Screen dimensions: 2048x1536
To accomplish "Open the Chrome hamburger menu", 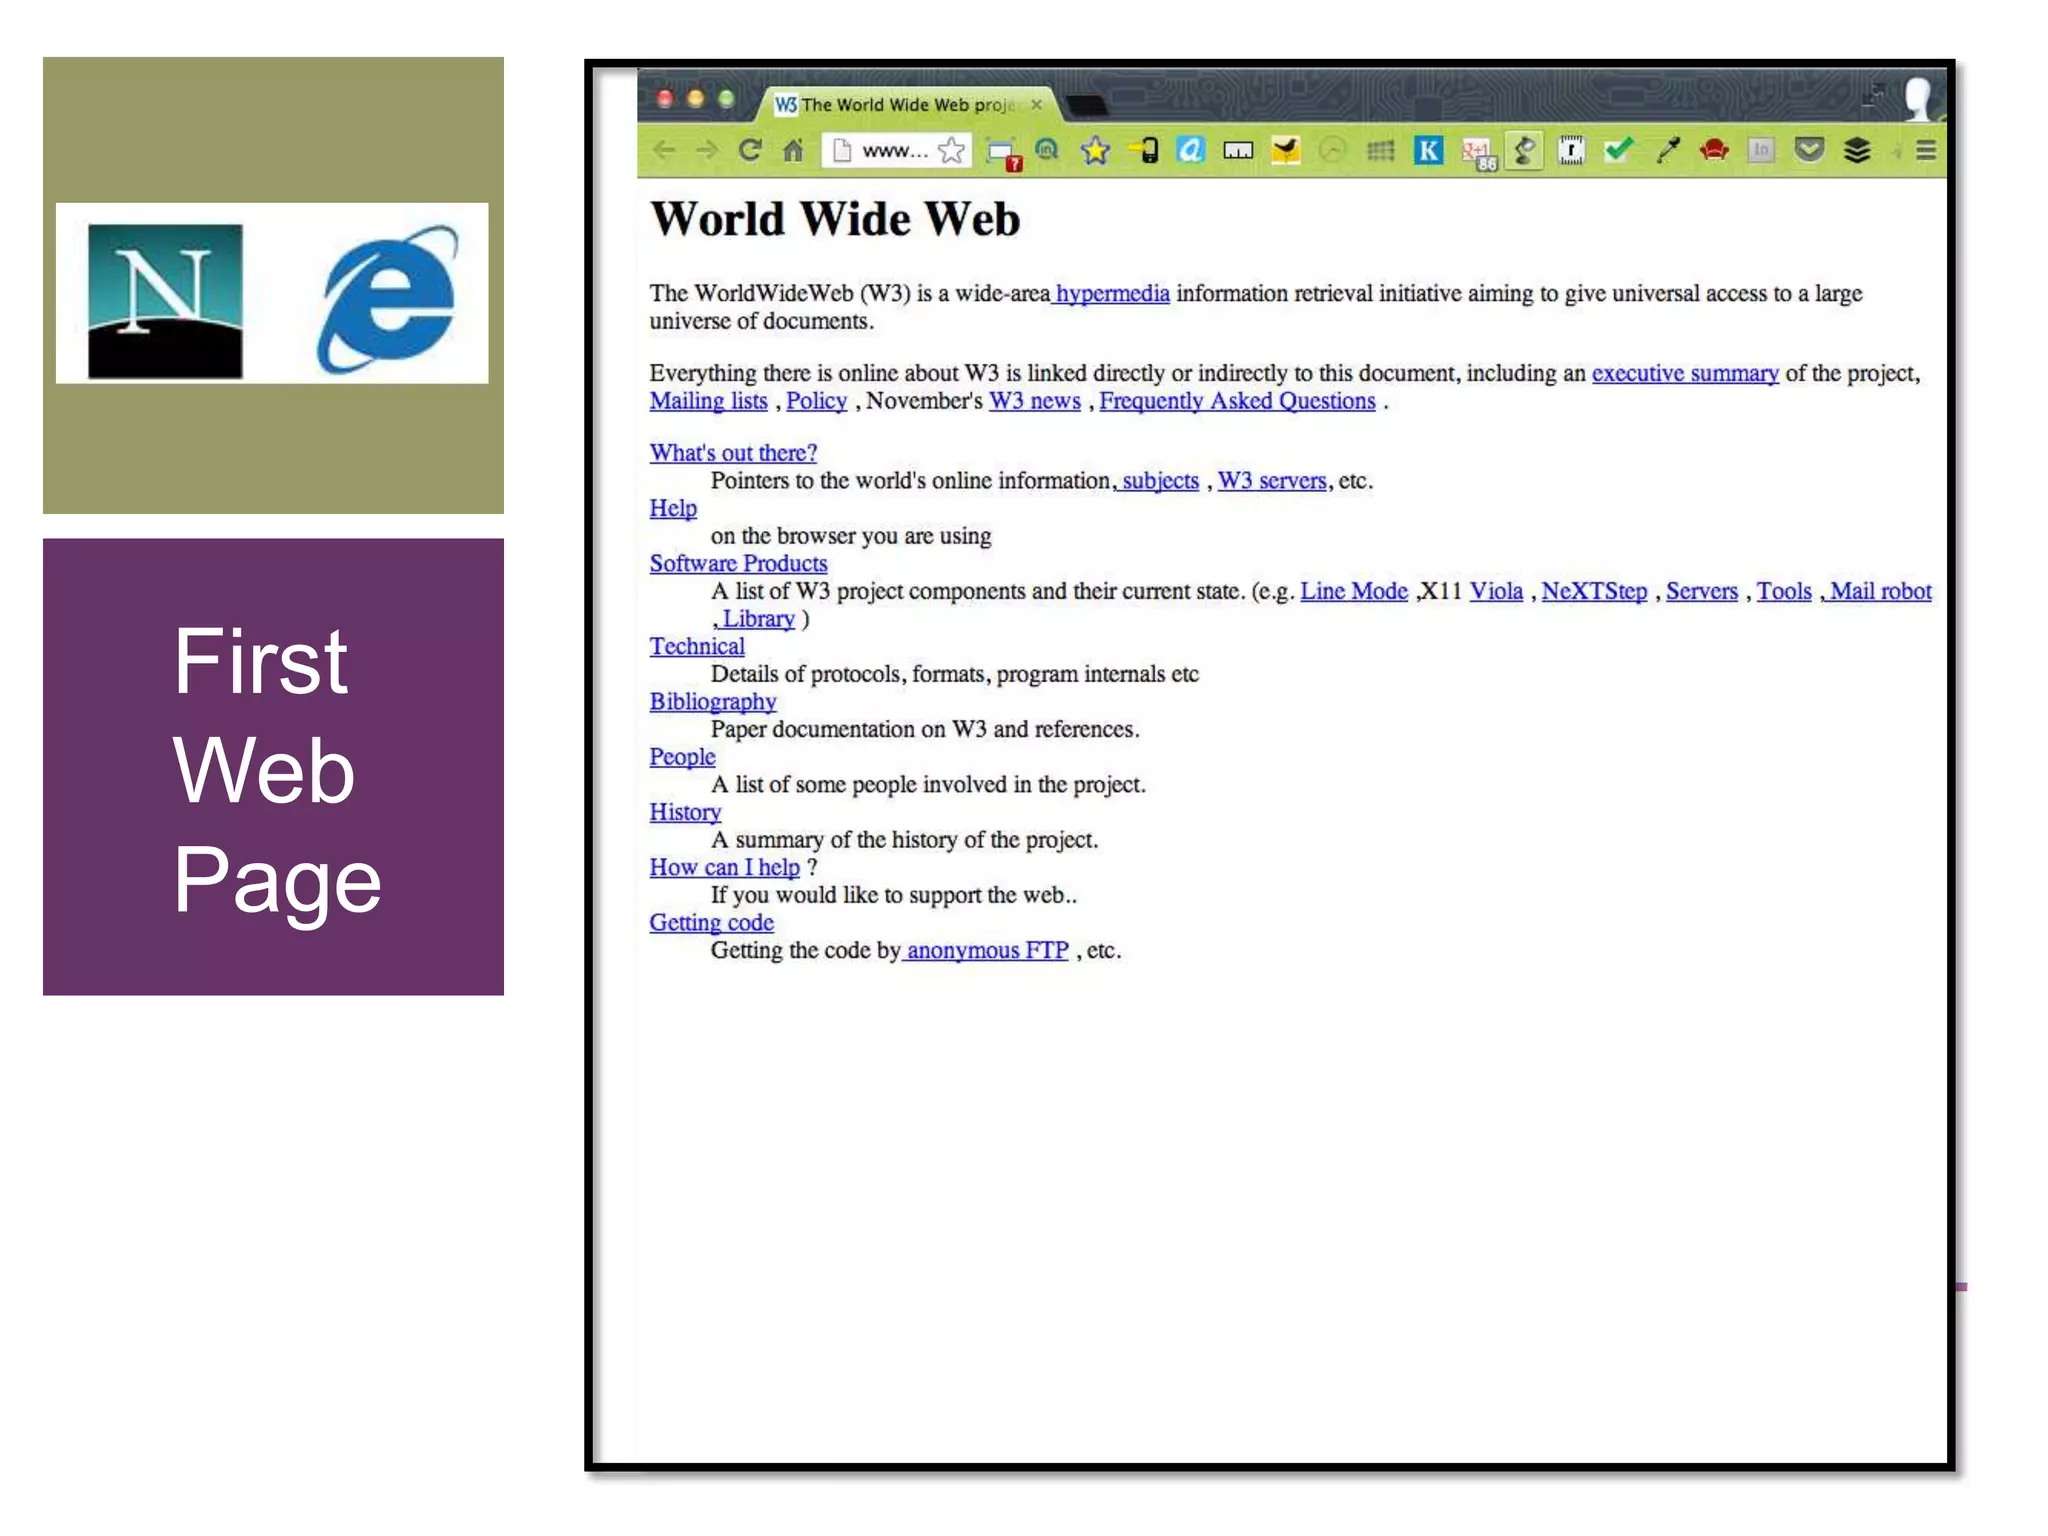I will coord(1926,150).
